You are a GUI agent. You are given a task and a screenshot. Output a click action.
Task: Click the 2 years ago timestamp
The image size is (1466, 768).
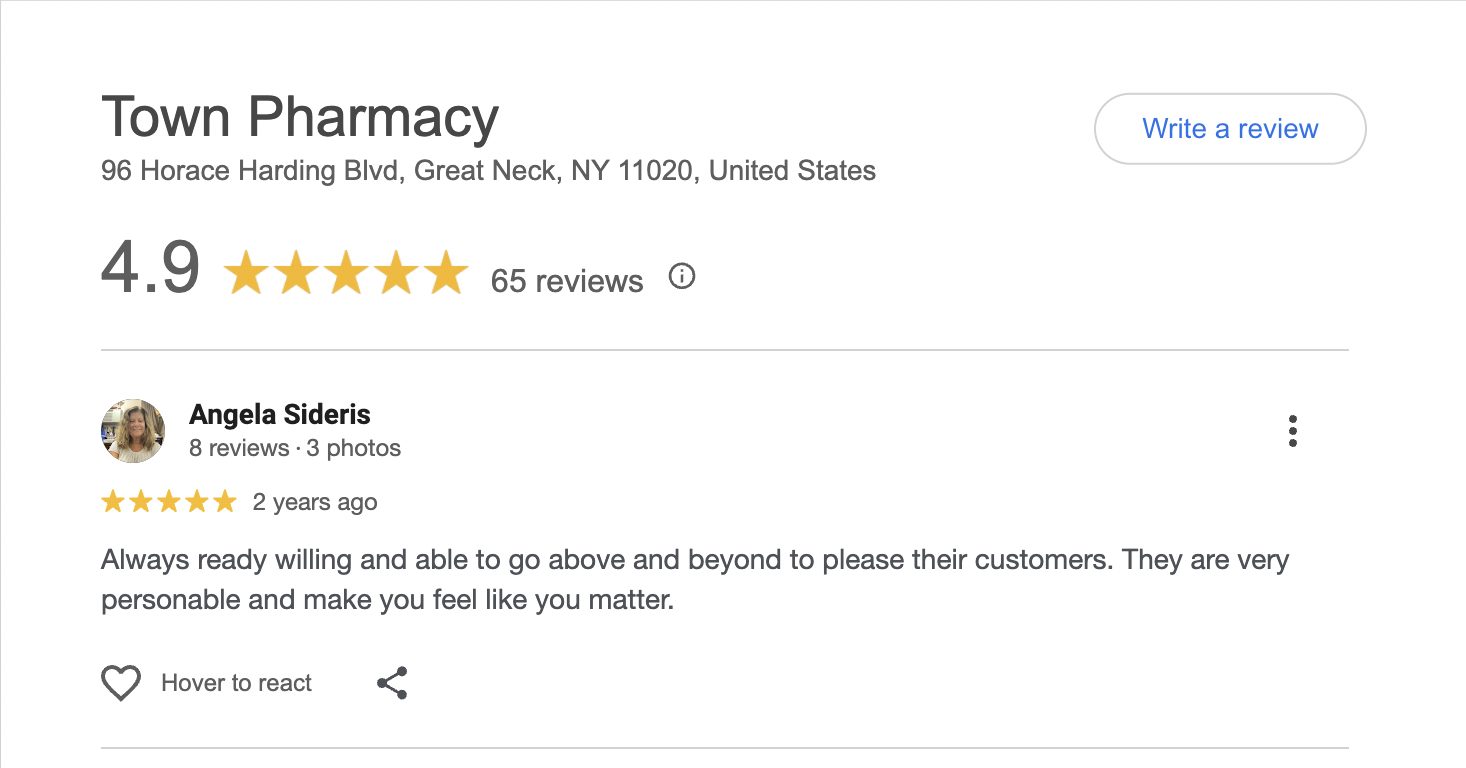click(315, 502)
